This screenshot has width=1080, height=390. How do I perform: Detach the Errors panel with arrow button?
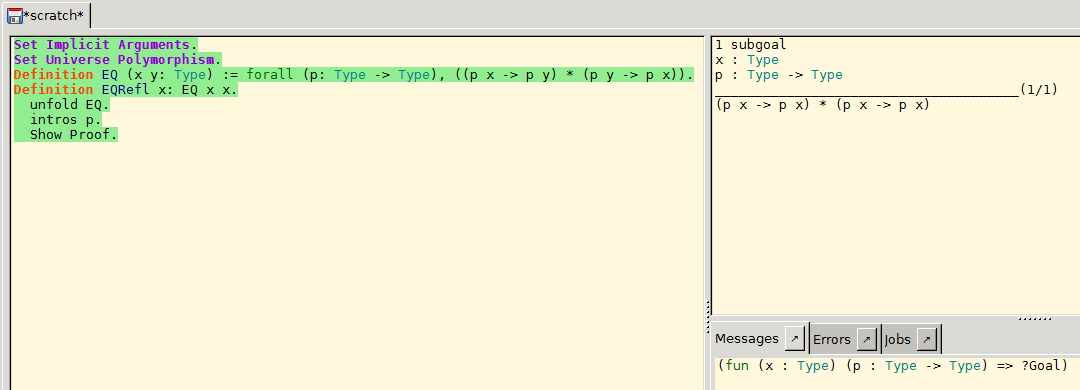pos(866,339)
